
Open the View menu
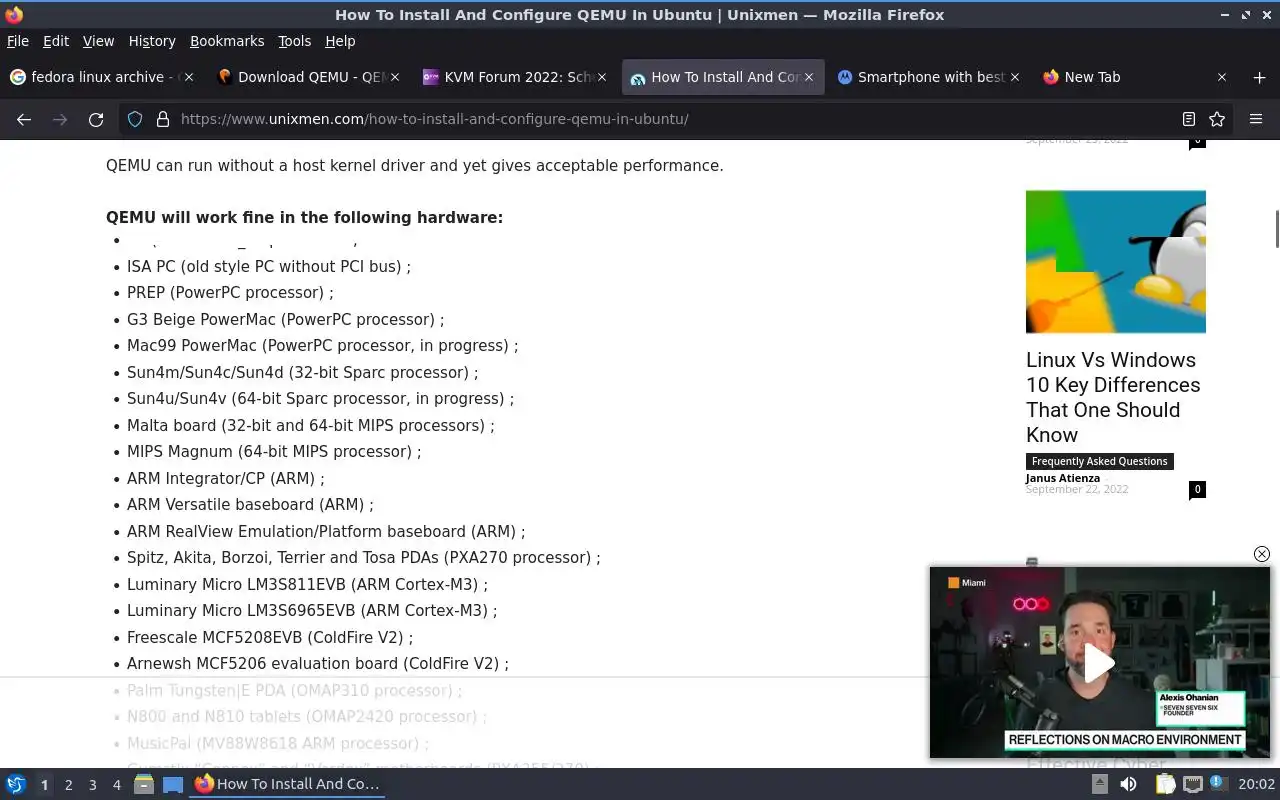click(98, 41)
